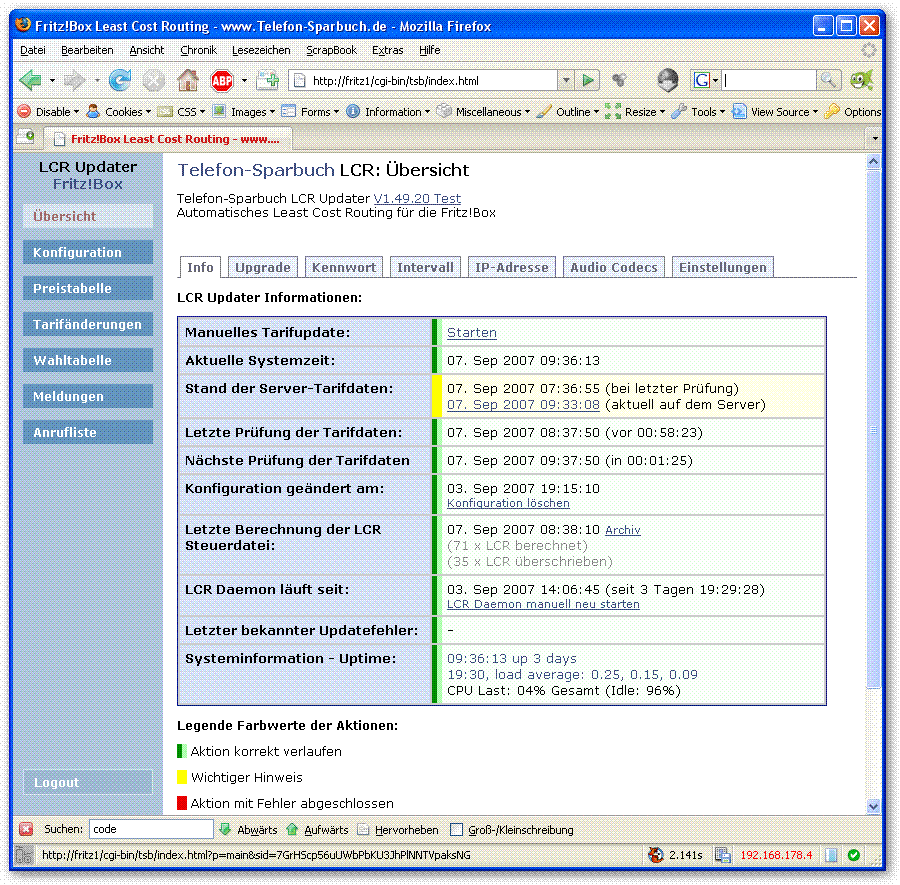Screen dimensions: 900x885
Task: Open the tab list dropdown arrow
Action: (x=875, y=138)
